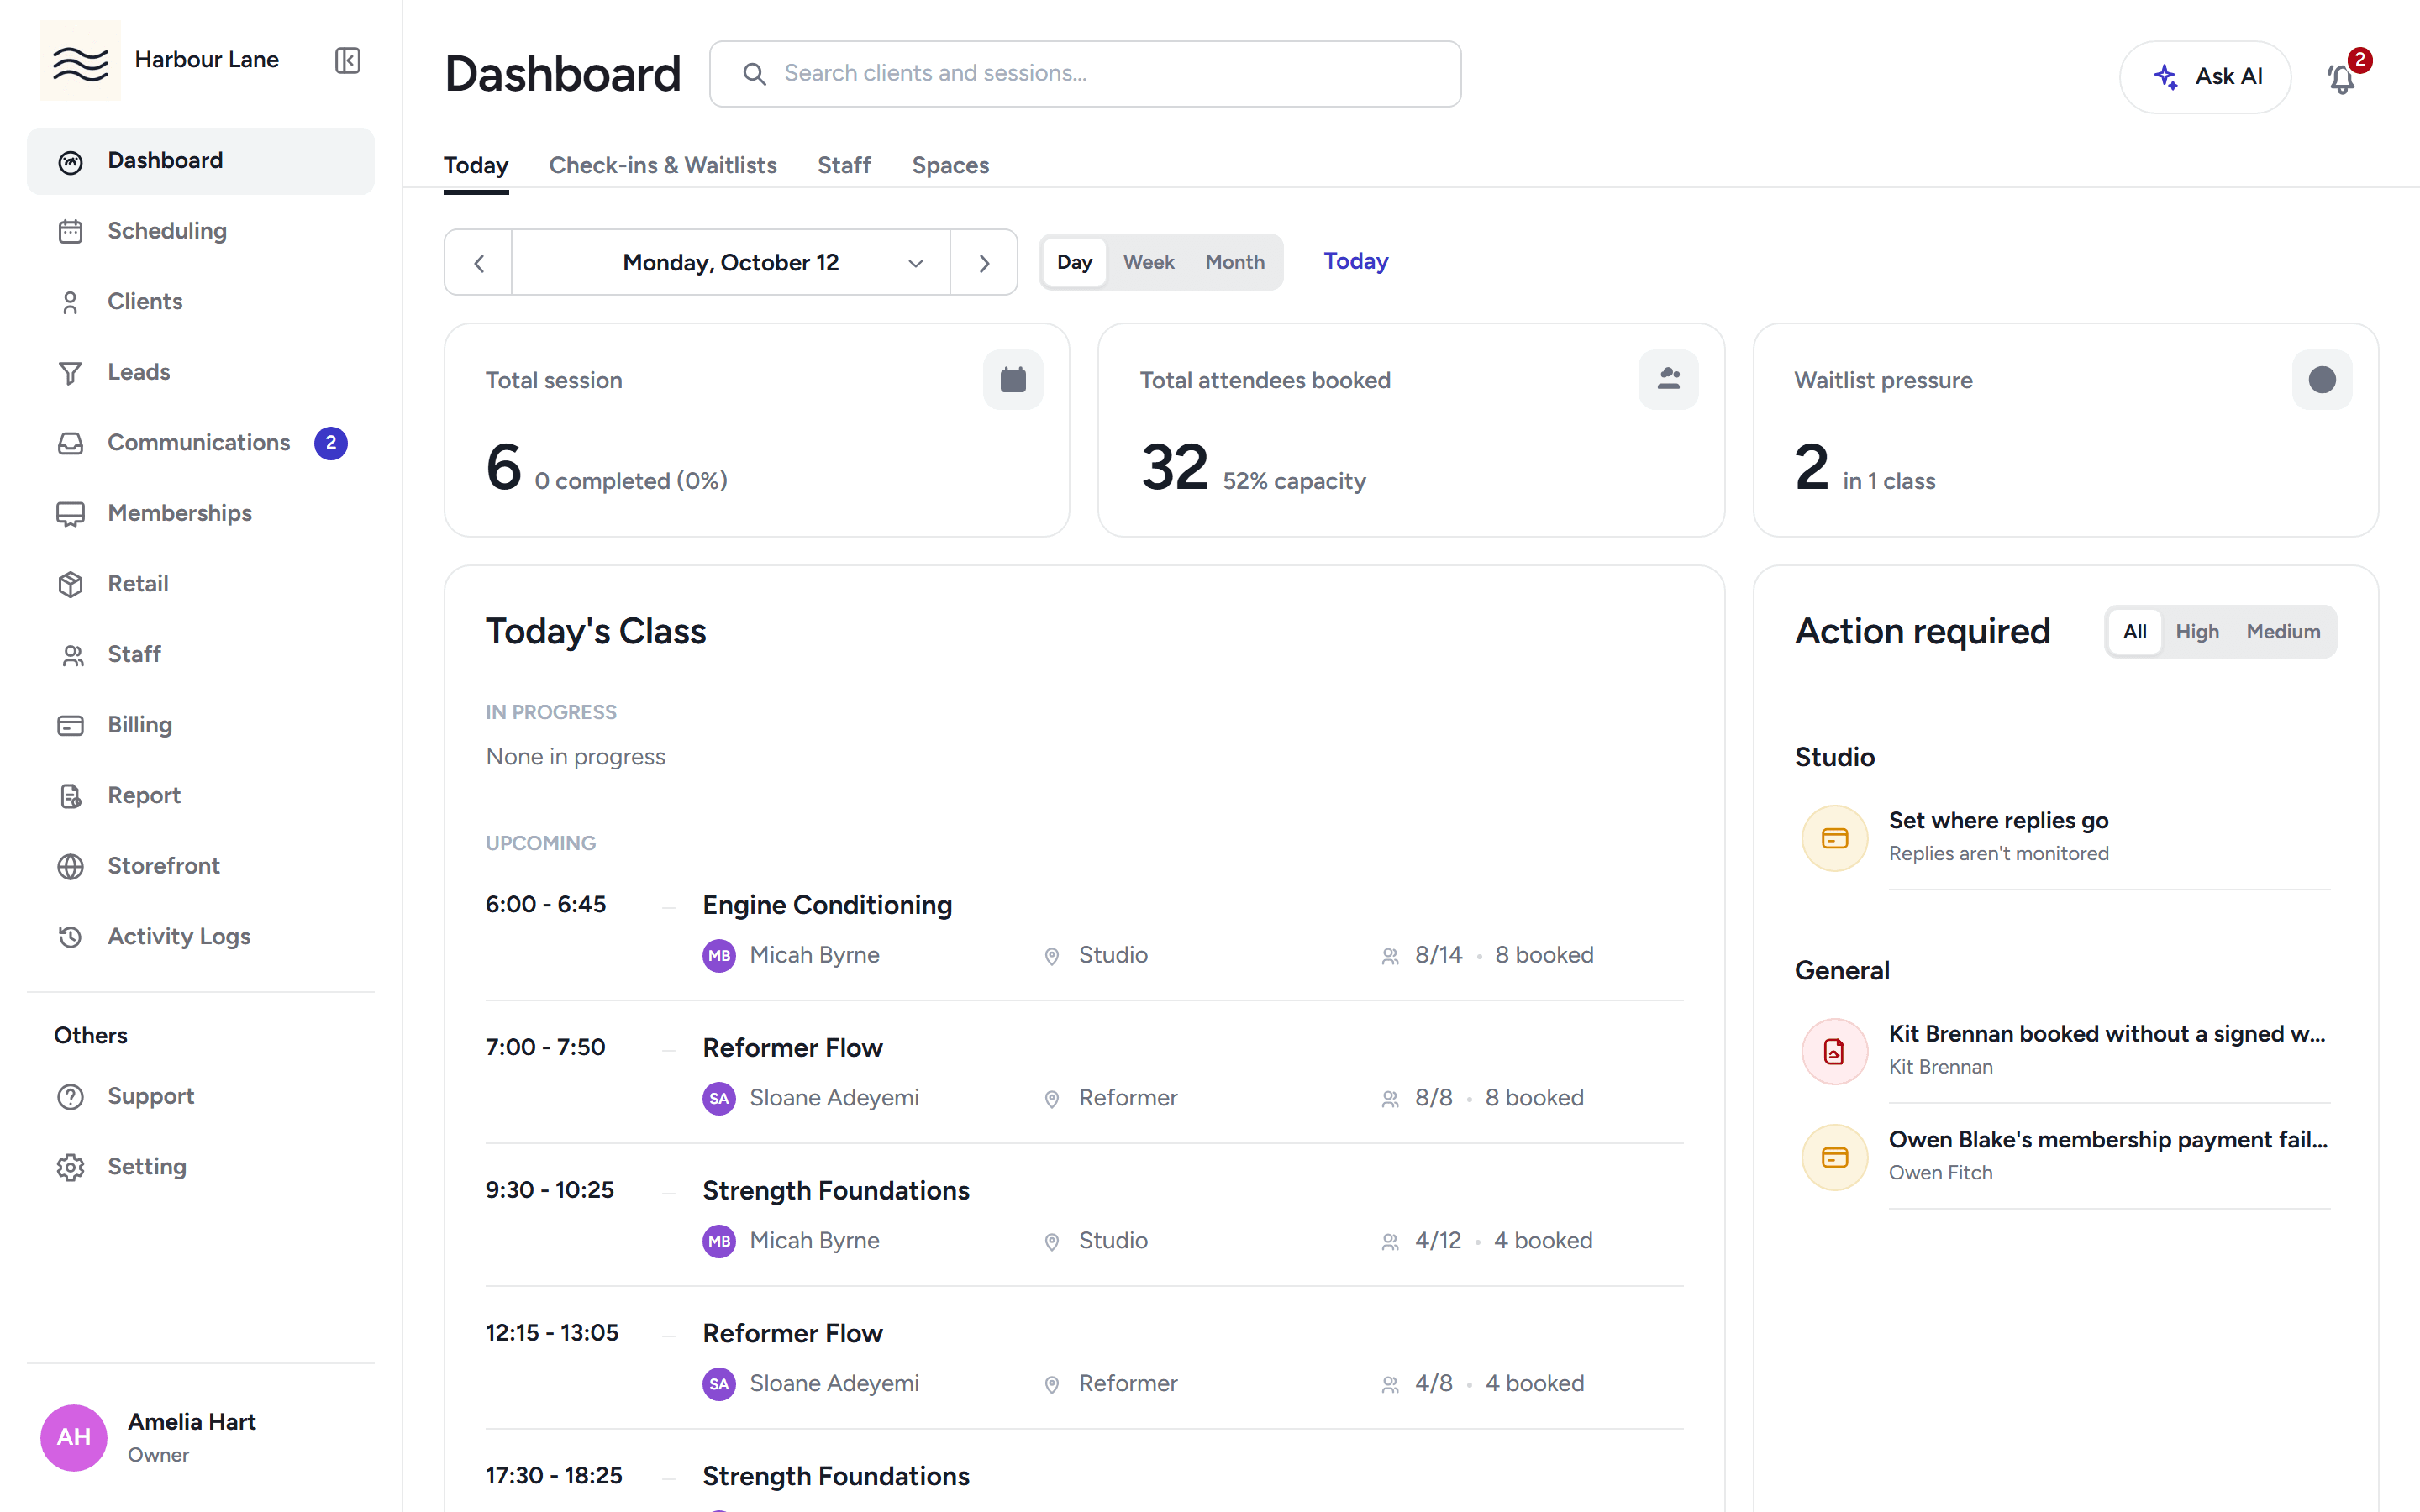Jump to Today link
Viewport: 2420px width, 1512px height.
click(x=1356, y=261)
